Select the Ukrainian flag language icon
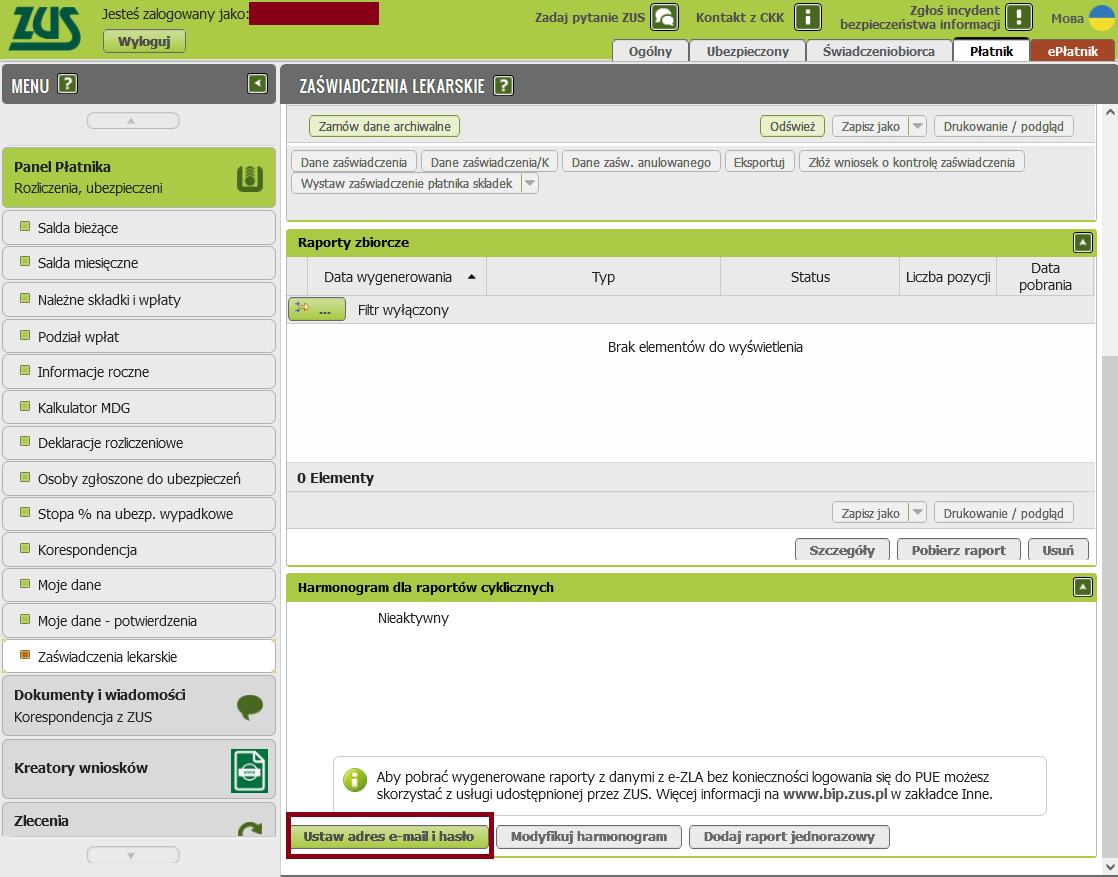1118x877 pixels. 1101,18
